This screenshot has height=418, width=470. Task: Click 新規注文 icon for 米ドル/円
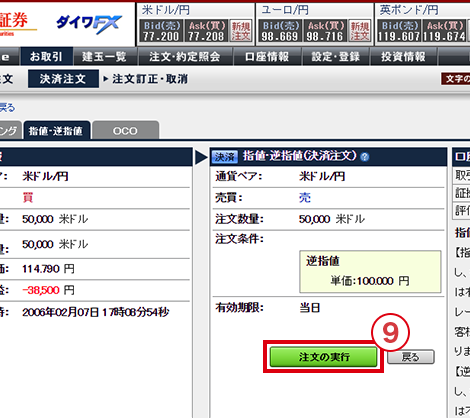(x=241, y=31)
